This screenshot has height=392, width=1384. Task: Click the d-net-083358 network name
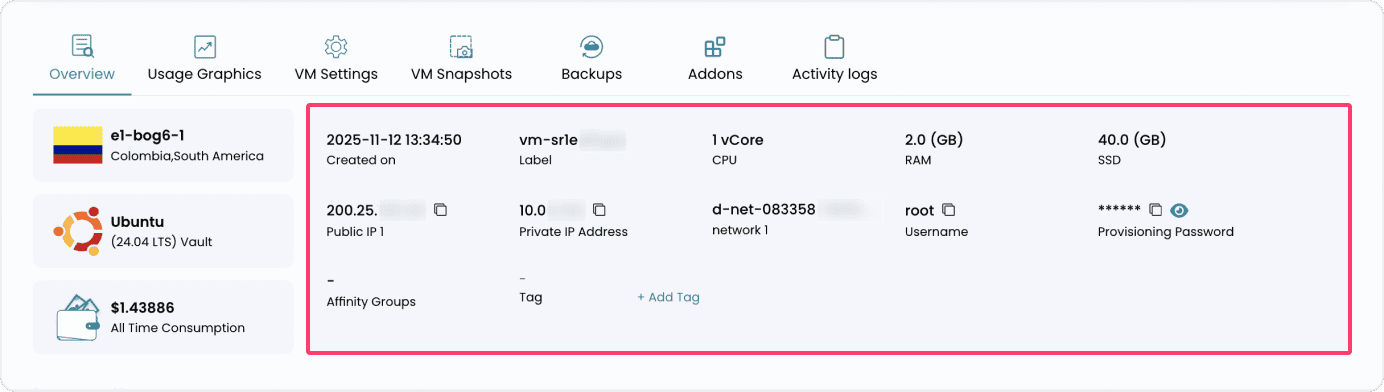click(763, 210)
